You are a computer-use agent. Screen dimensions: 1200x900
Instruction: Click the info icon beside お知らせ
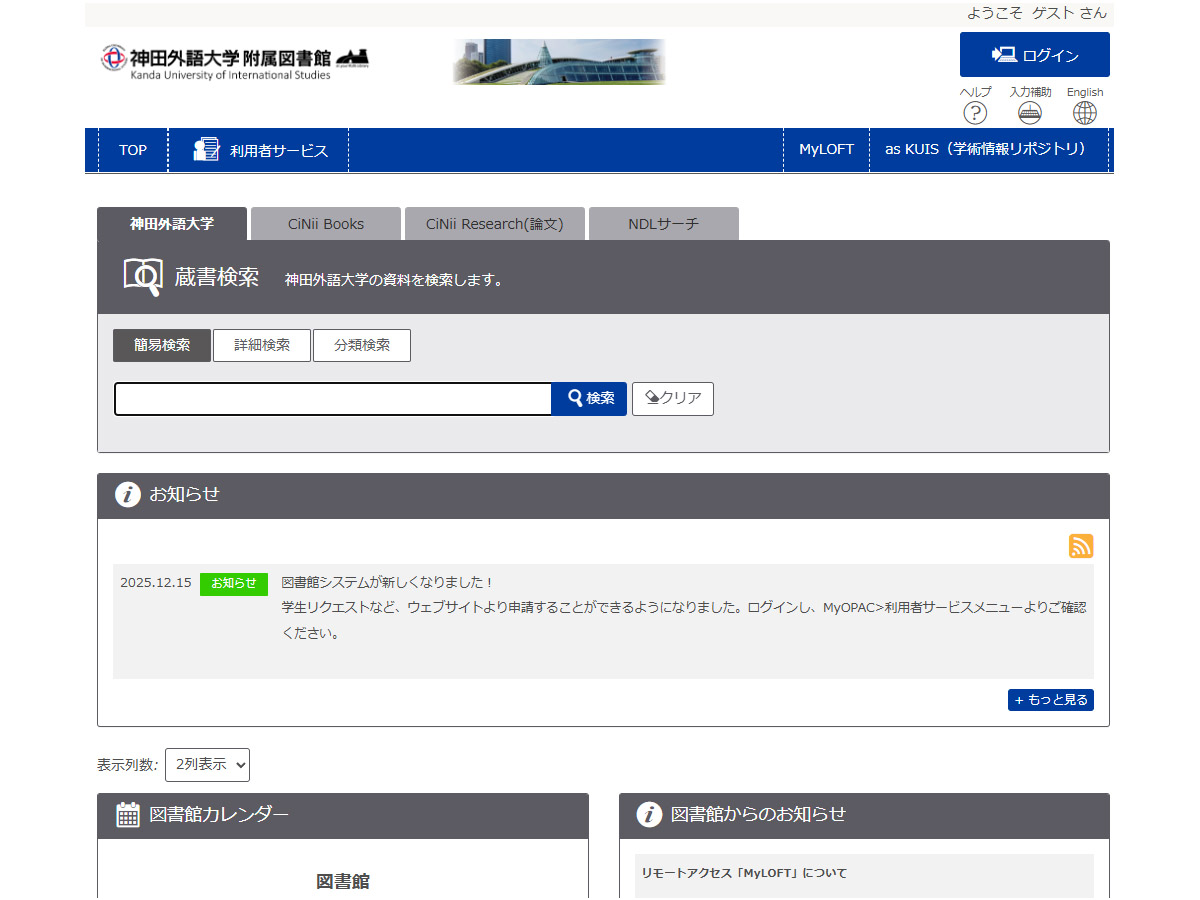[x=127, y=494]
